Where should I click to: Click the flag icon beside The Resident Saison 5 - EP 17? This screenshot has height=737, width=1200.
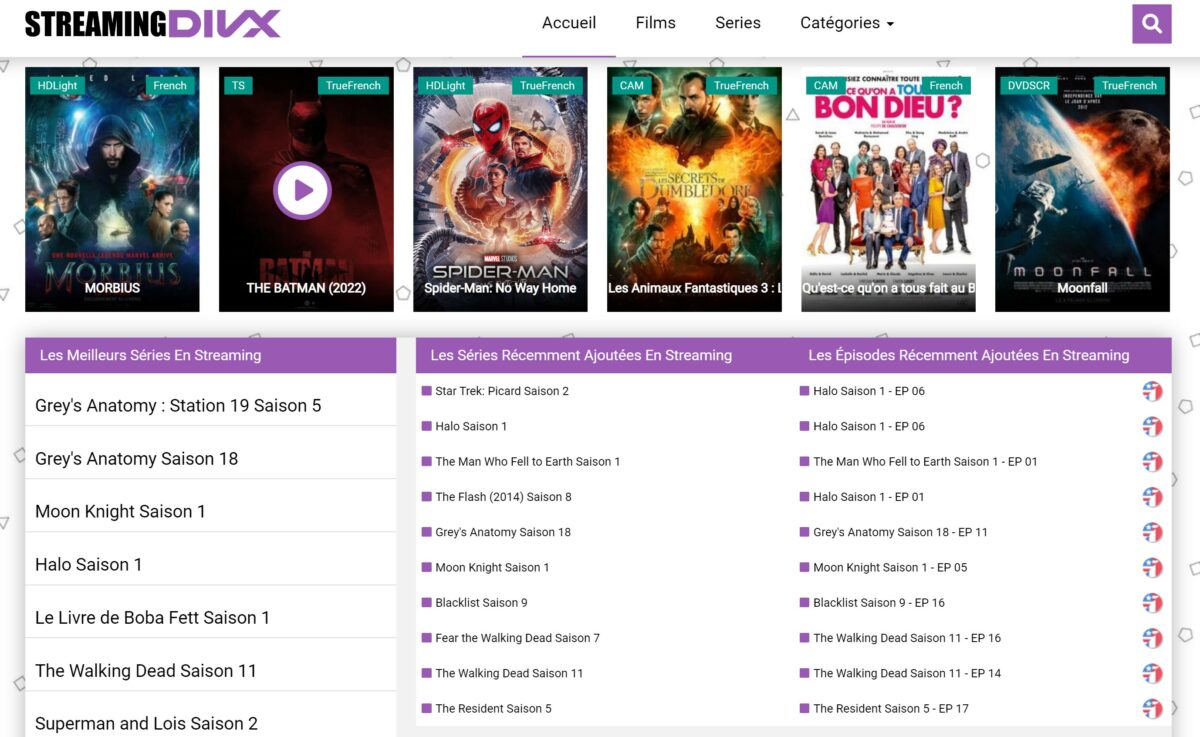tap(1152, 709)
